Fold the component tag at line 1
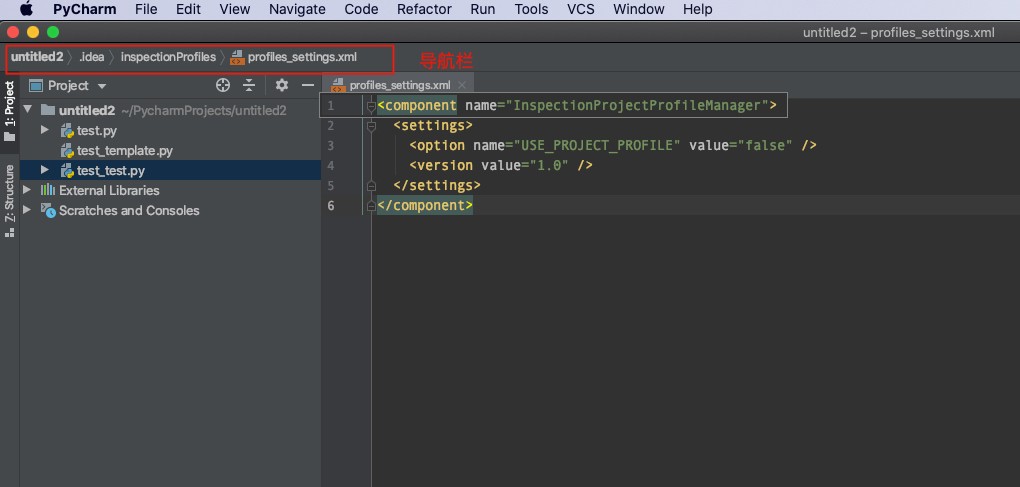 click(371, 107)
